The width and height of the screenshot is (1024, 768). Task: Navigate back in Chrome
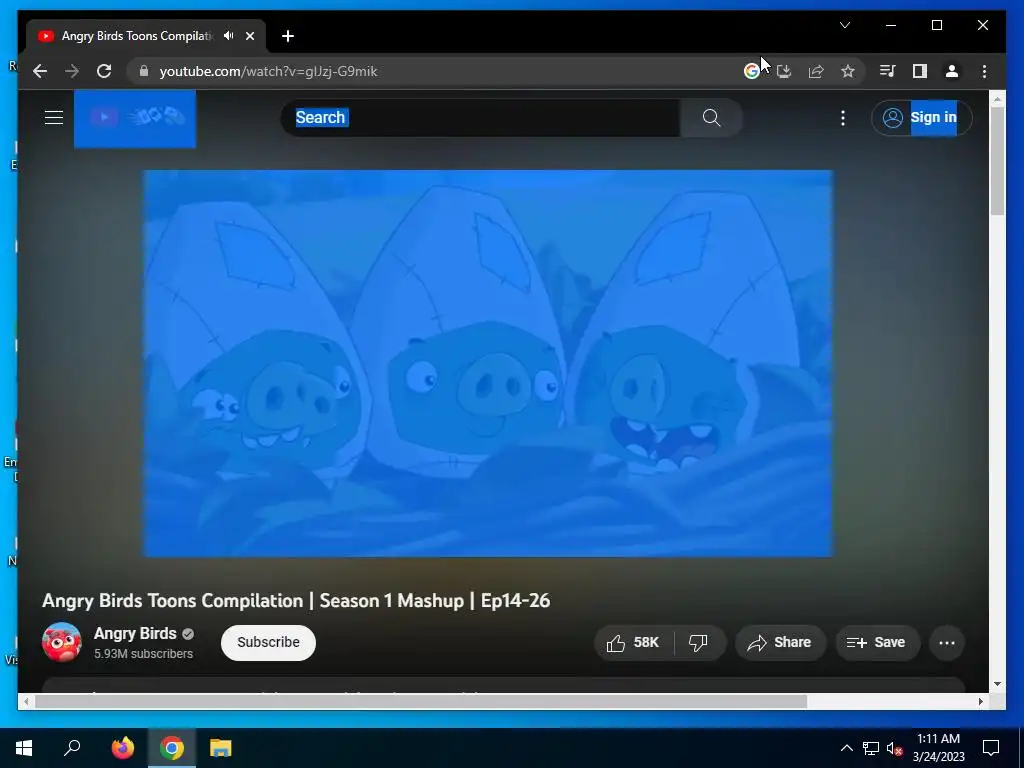point(40,71)
